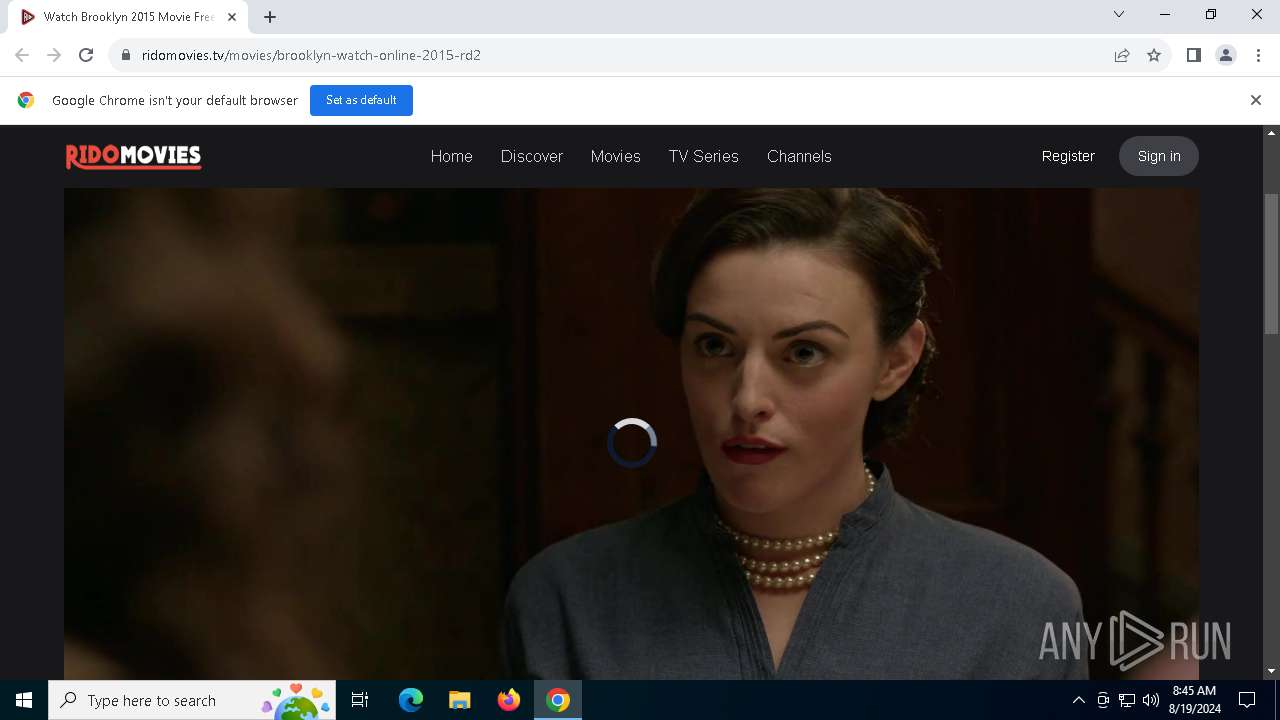The height and width of the screenshot is (720, 1280).
Task: Click the browser back arrow
Action: pyautogui.click(x=22, y=55)
